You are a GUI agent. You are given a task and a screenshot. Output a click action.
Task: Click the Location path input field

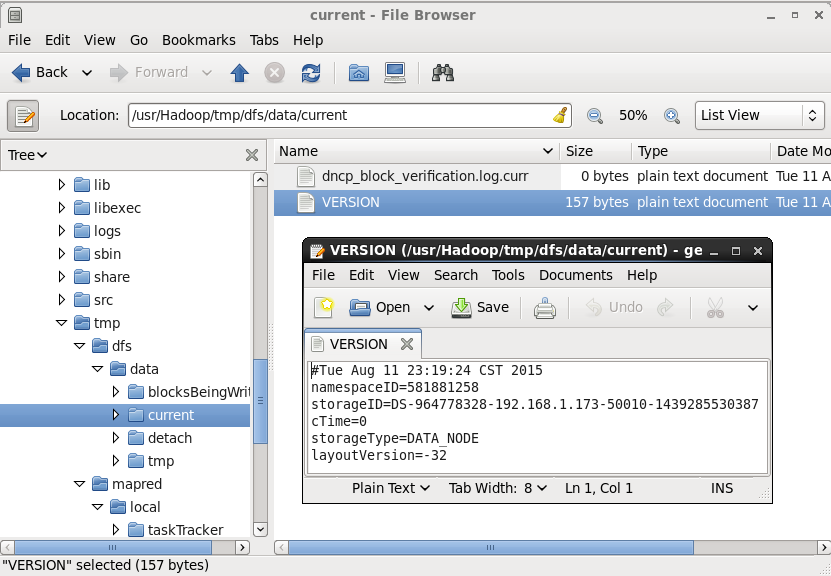coord(350,116)
